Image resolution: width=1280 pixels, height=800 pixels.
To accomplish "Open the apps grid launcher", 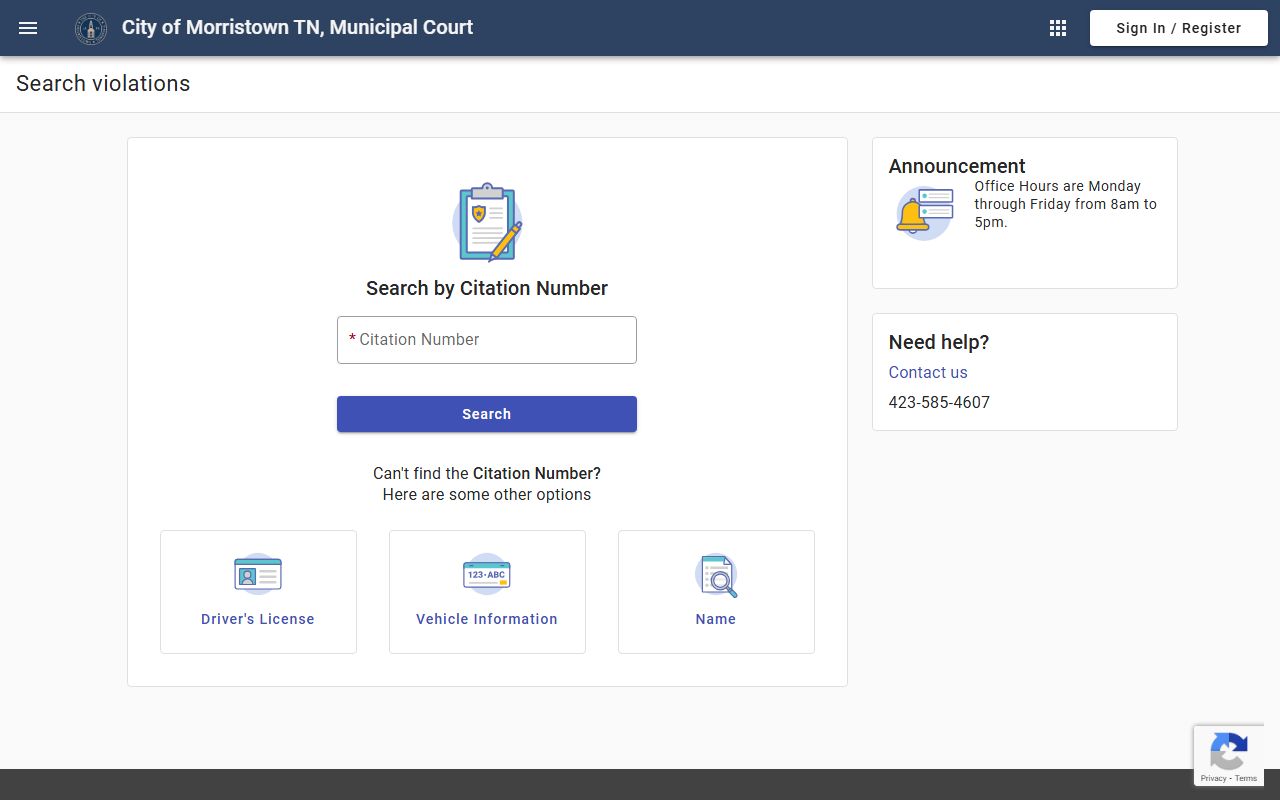I will coord(1058,28).
